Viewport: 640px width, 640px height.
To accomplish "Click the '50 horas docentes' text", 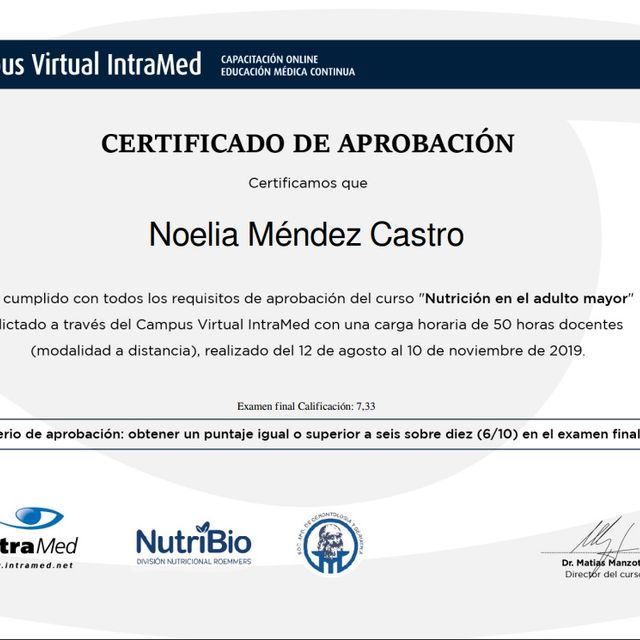I will click(558, 324).
